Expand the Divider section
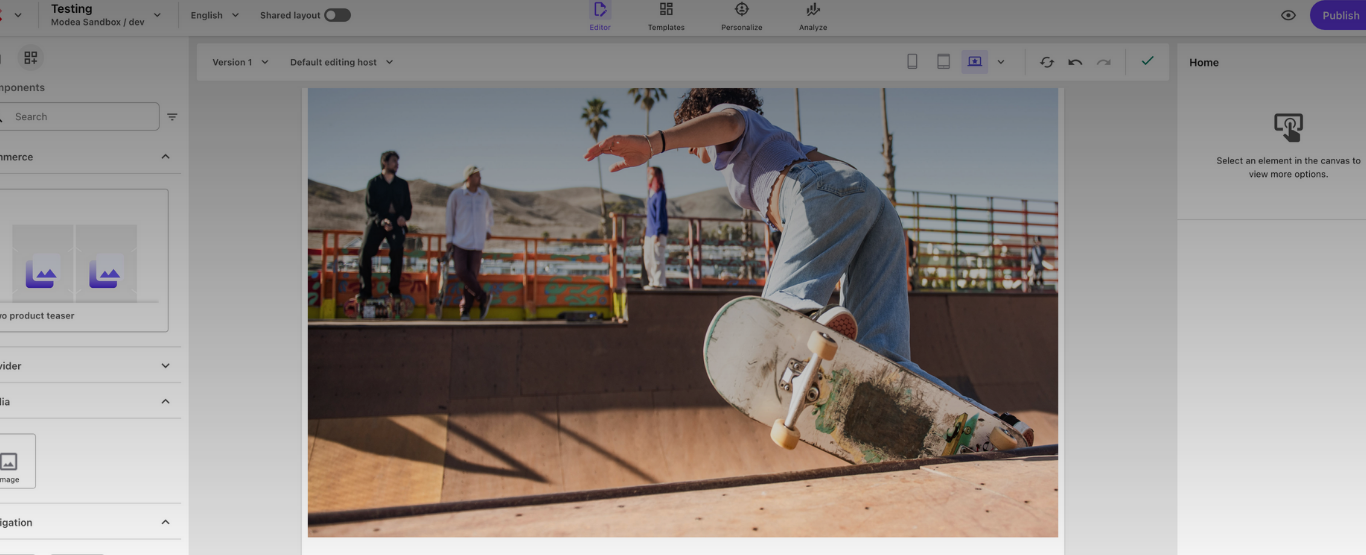The height and width of the screenshot is (555, 1366). 166,366
